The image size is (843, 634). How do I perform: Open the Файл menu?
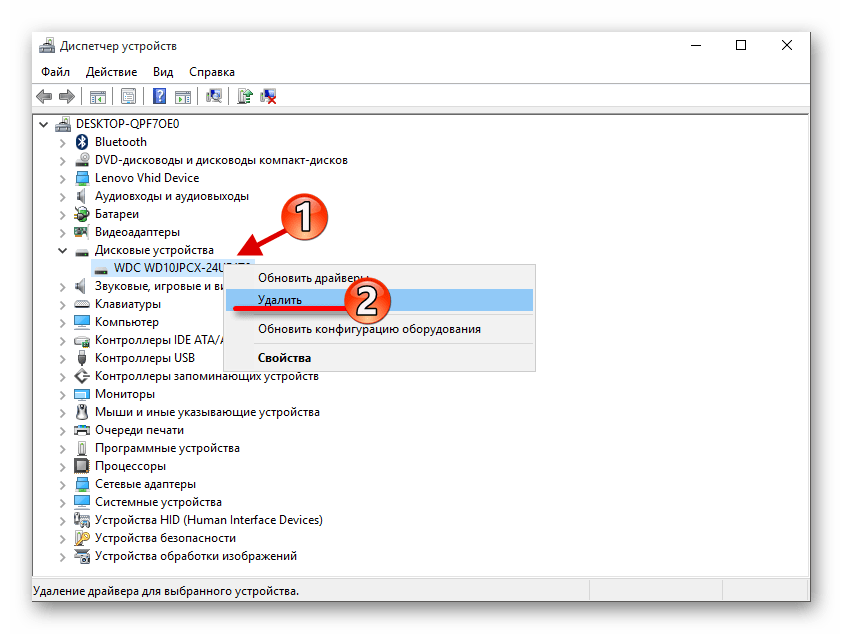(55, 72)
